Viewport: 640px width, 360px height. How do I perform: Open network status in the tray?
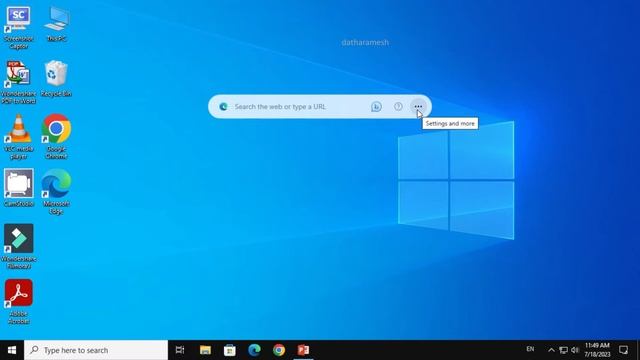[x=563, y=350]
